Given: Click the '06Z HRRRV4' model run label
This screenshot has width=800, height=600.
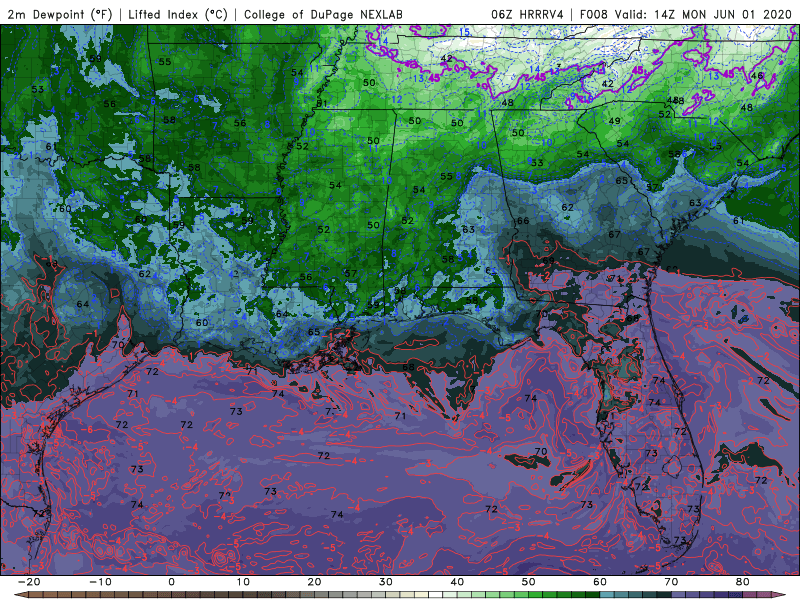Looking at the screenshot, I should pyautogui.click(x=527, y=14).
